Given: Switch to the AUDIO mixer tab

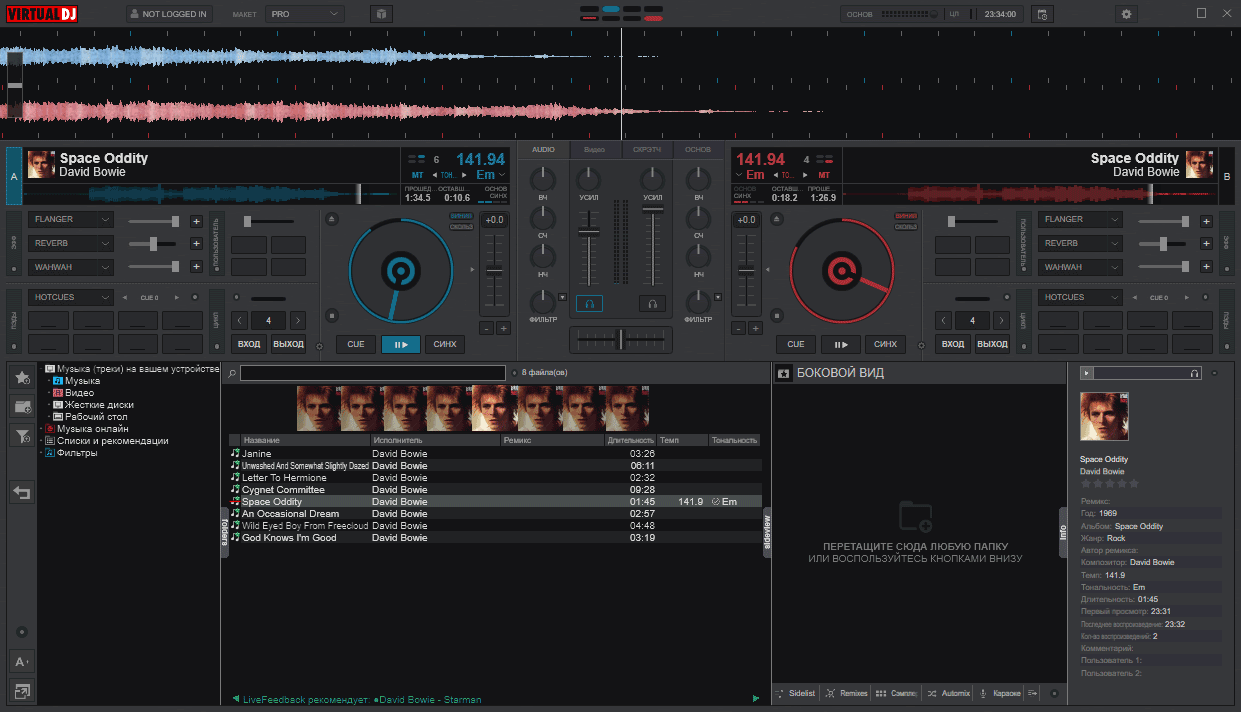Looking at the screenshot, I should [543, 150].
